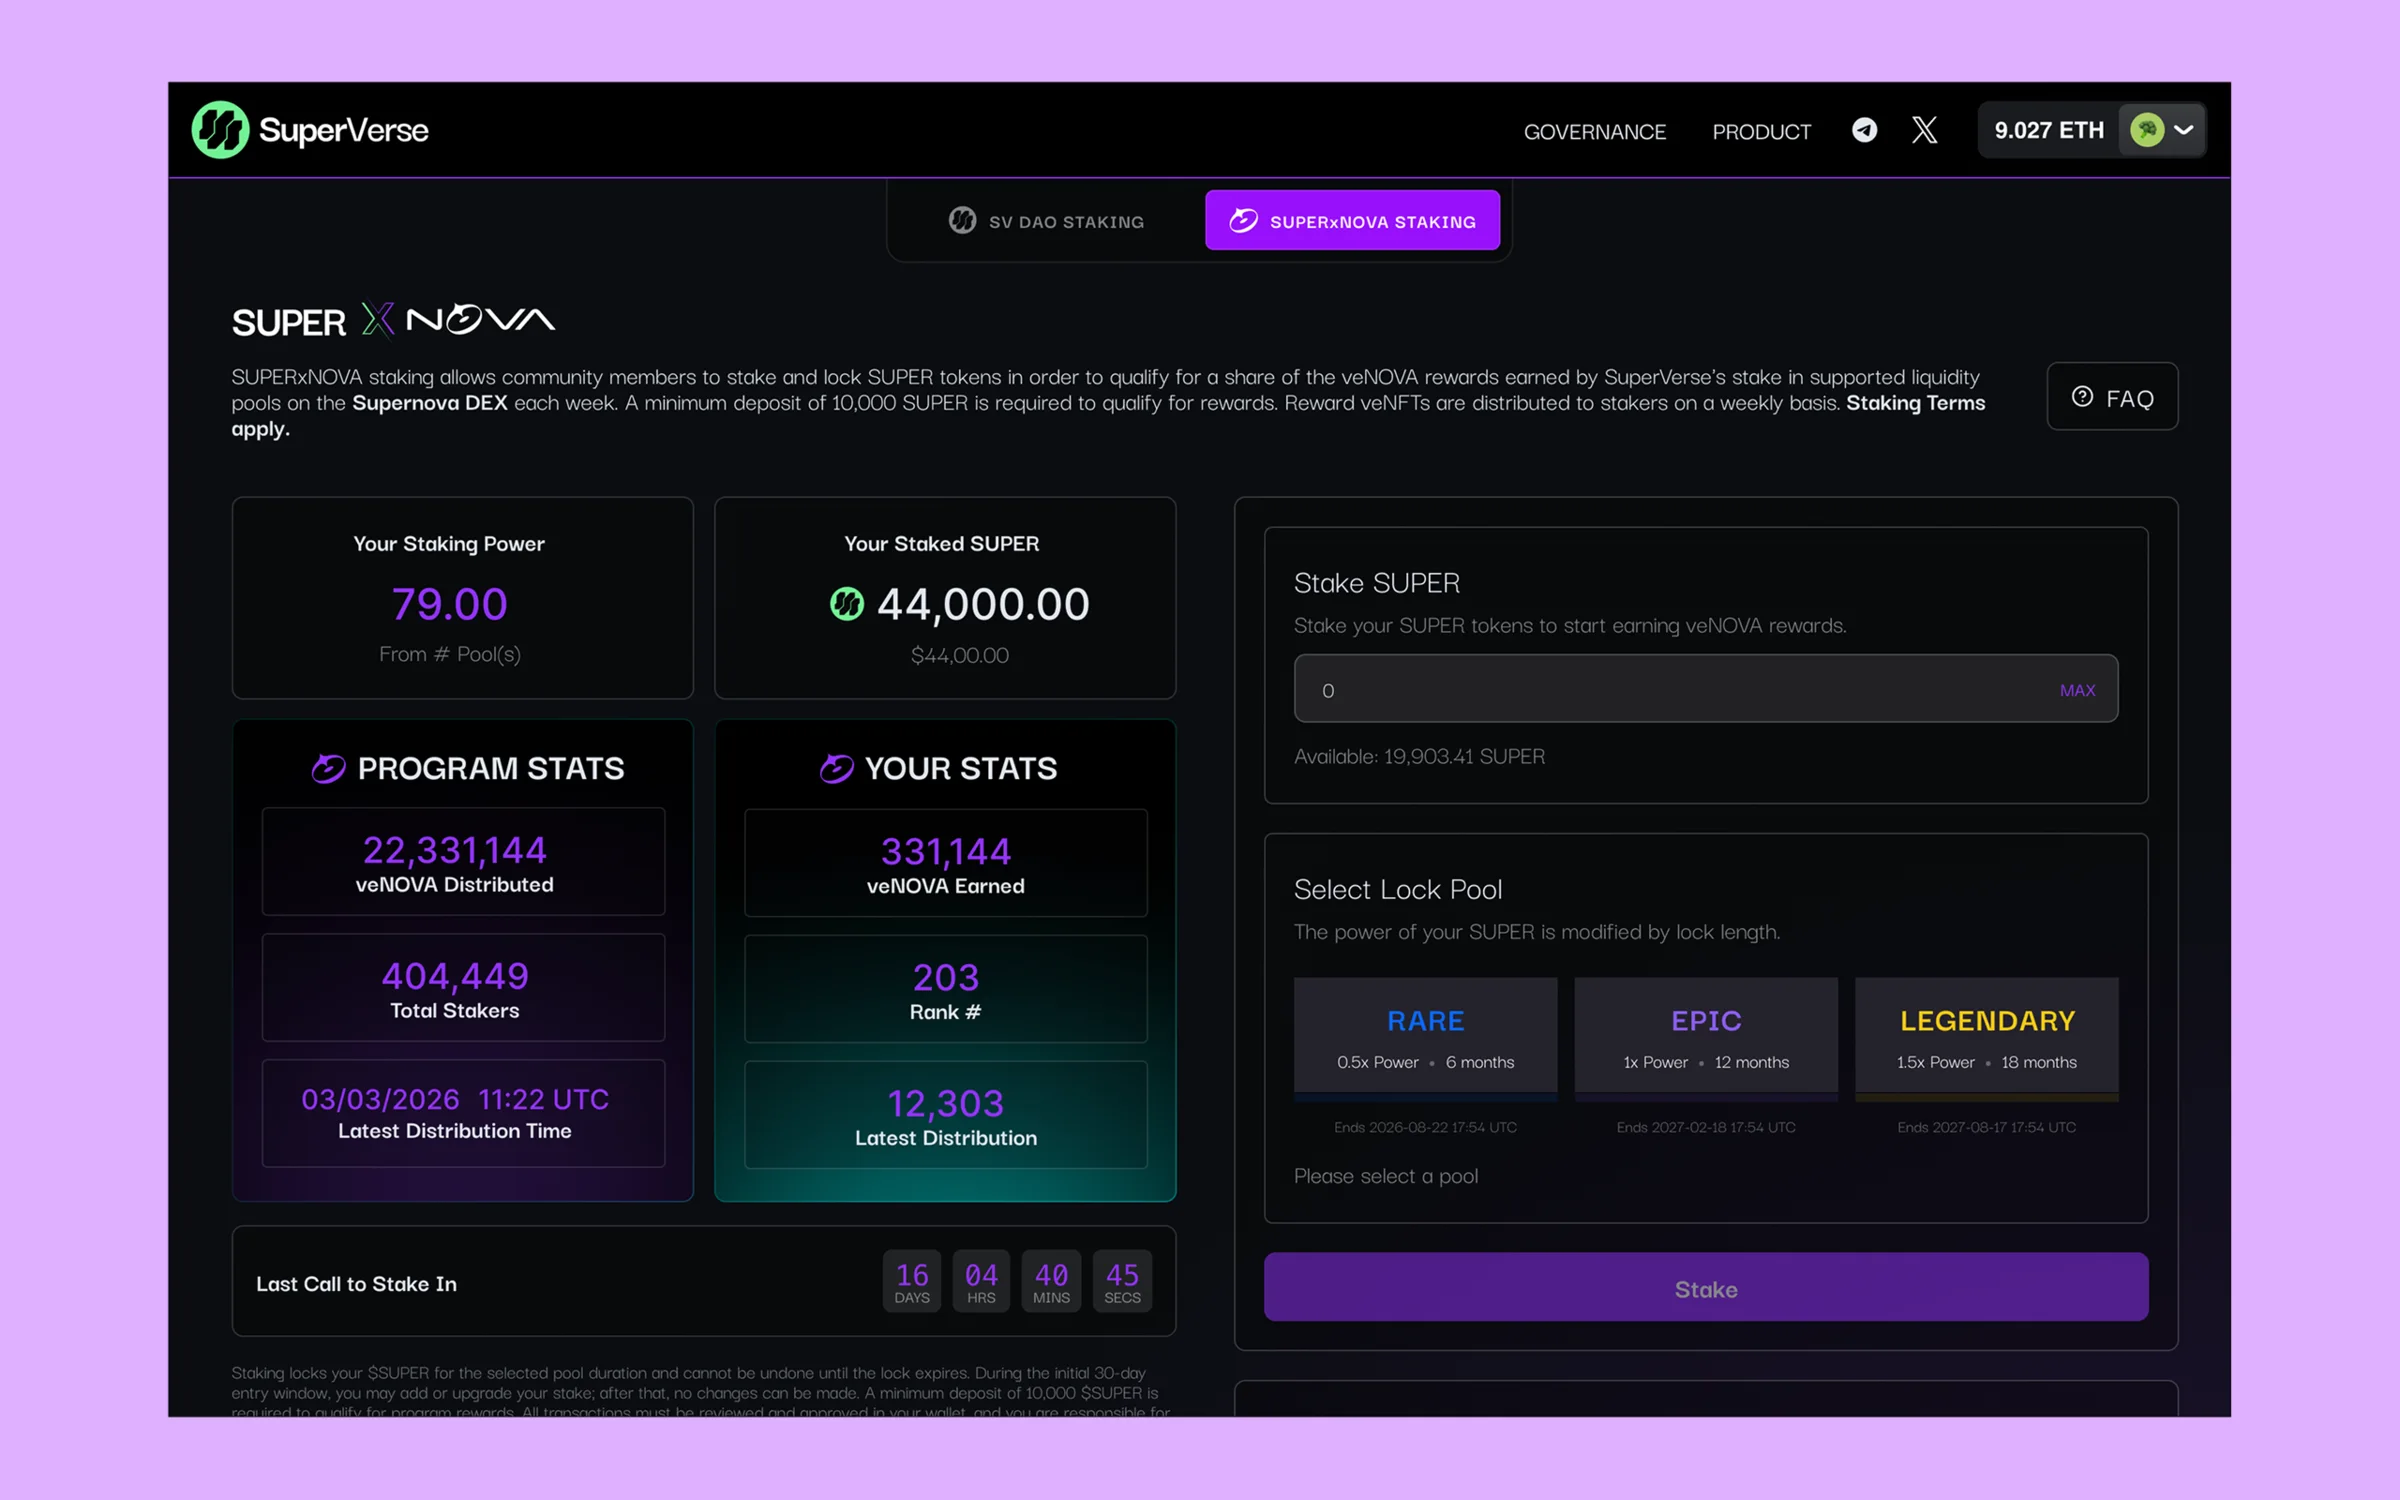
Task: Click 'From # Pool(s)' text
Action: tap(449, 654)
